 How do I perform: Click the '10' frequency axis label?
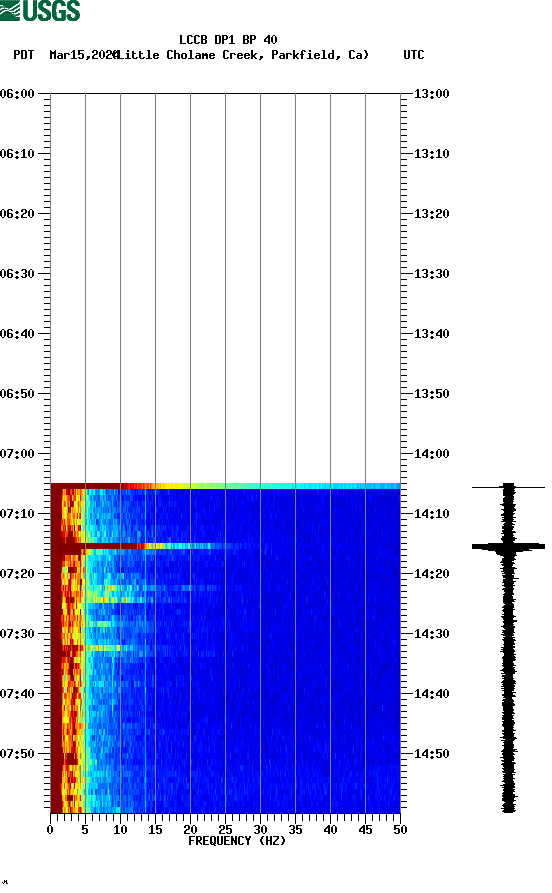[120, 830]
